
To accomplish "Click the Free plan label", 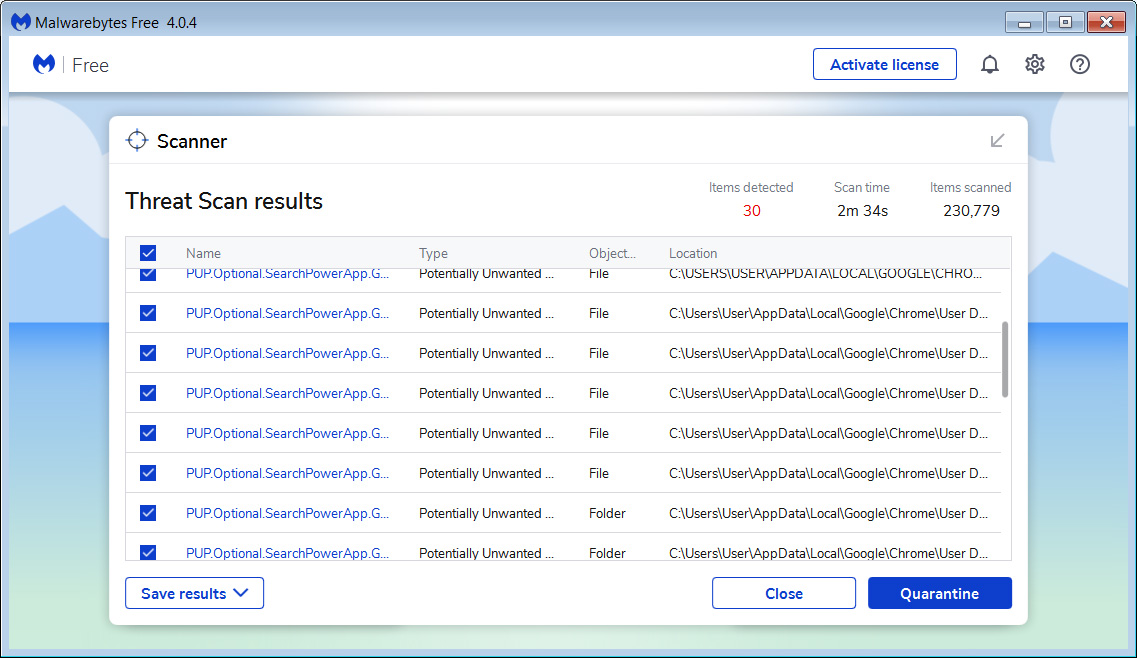I will [90, 64].
